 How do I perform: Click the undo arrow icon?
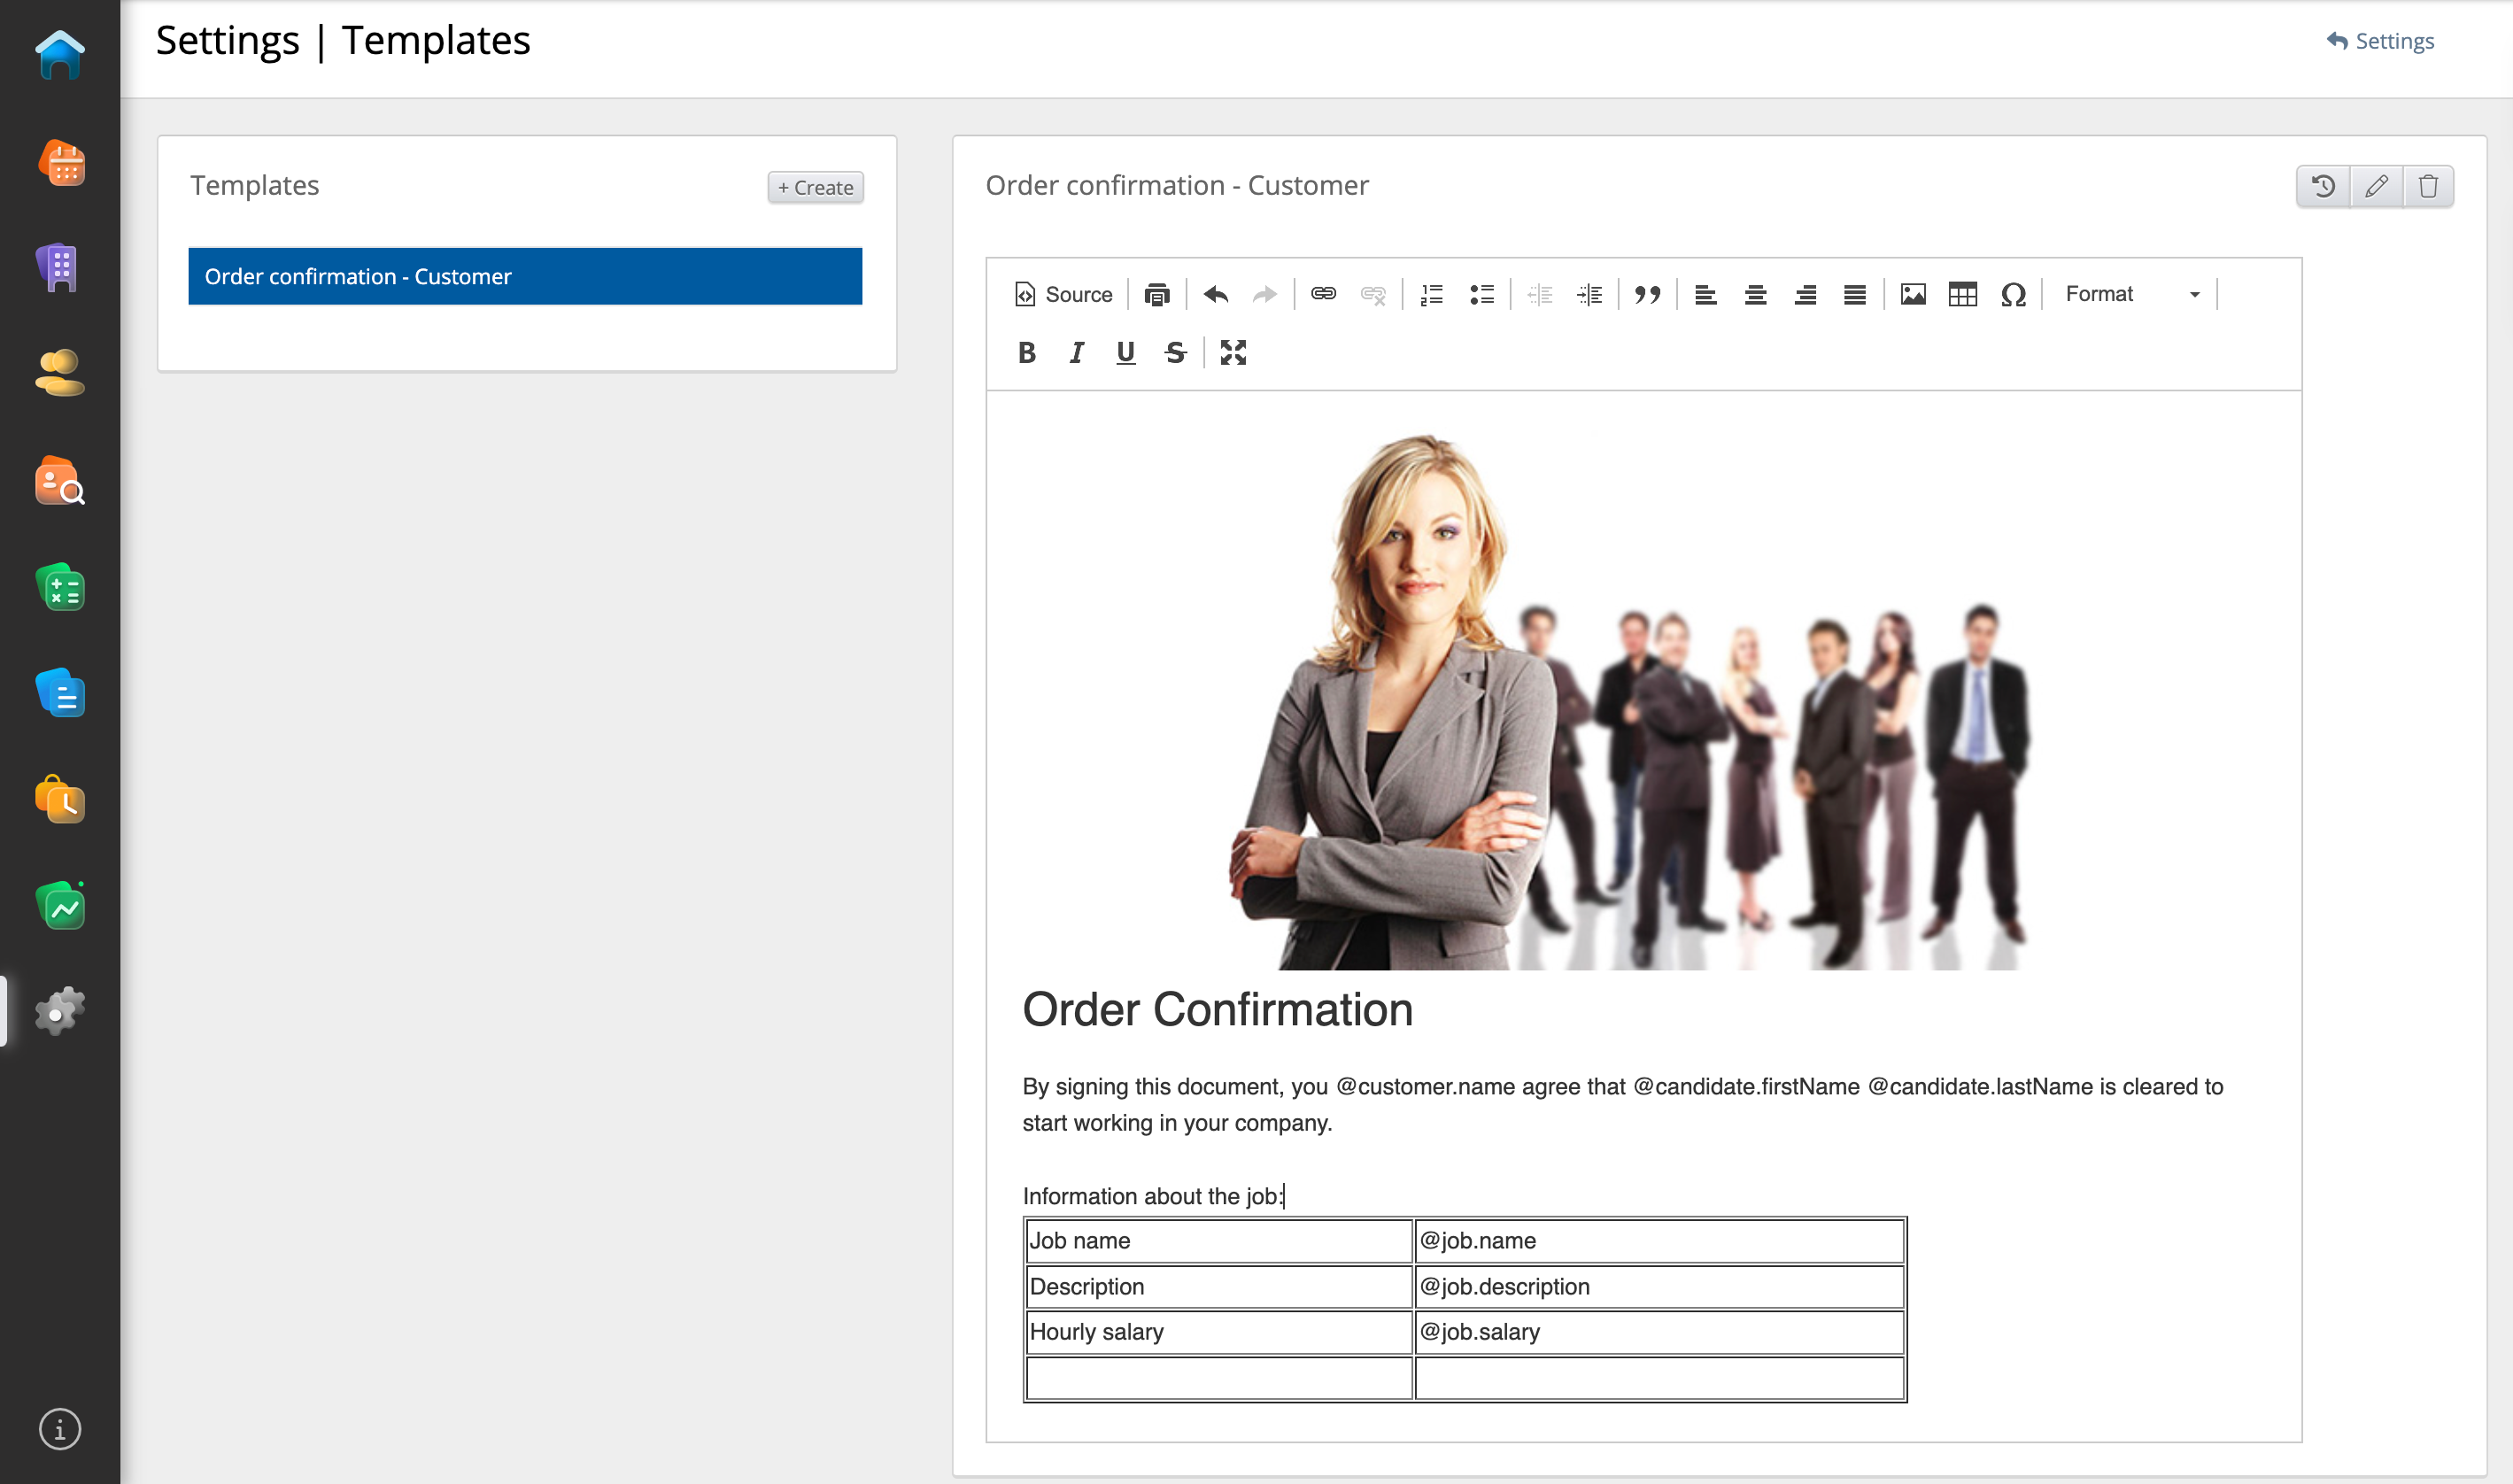tap(1215, 294)
